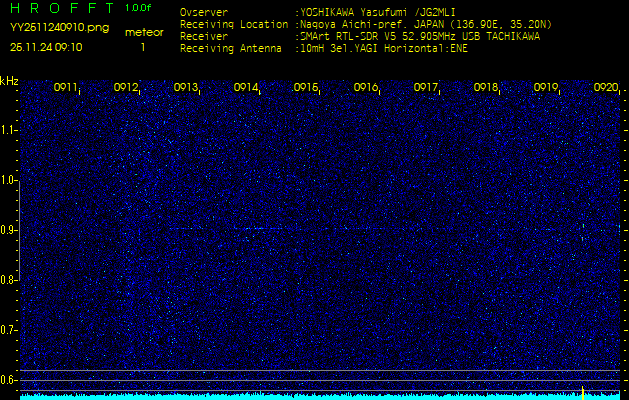The width and height of the screenshot is (629, 400).
Task: Click the kHz axis unit label
Action: tap(9, 81)
